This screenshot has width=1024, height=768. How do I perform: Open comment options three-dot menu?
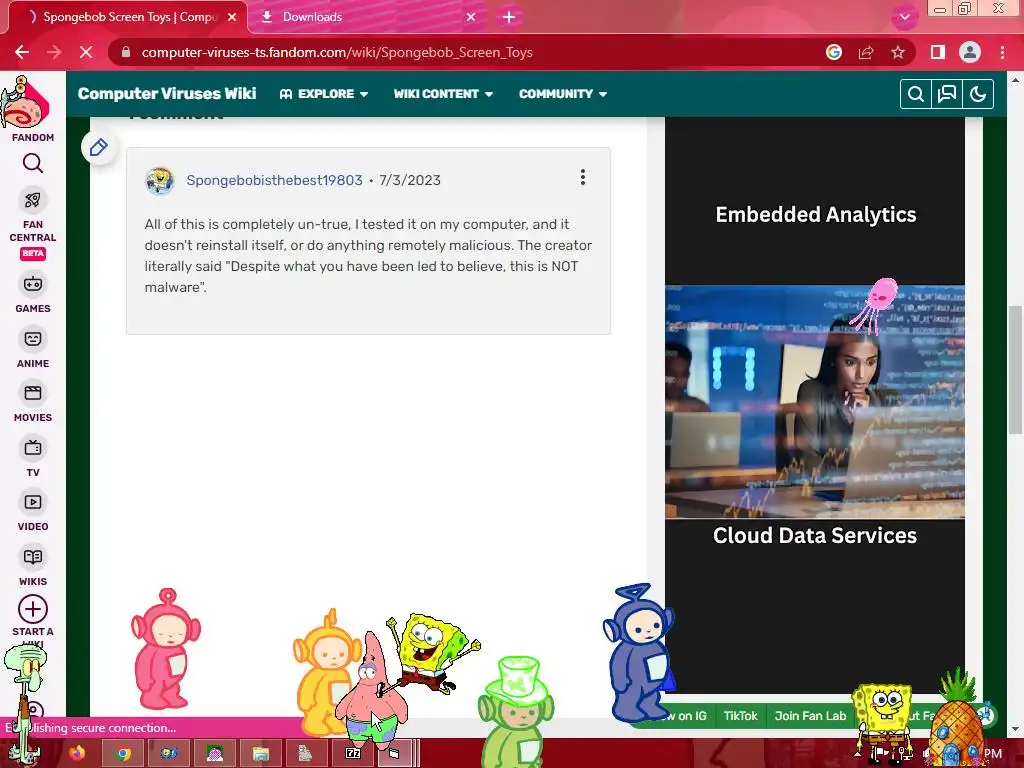[x=583, y=177]
